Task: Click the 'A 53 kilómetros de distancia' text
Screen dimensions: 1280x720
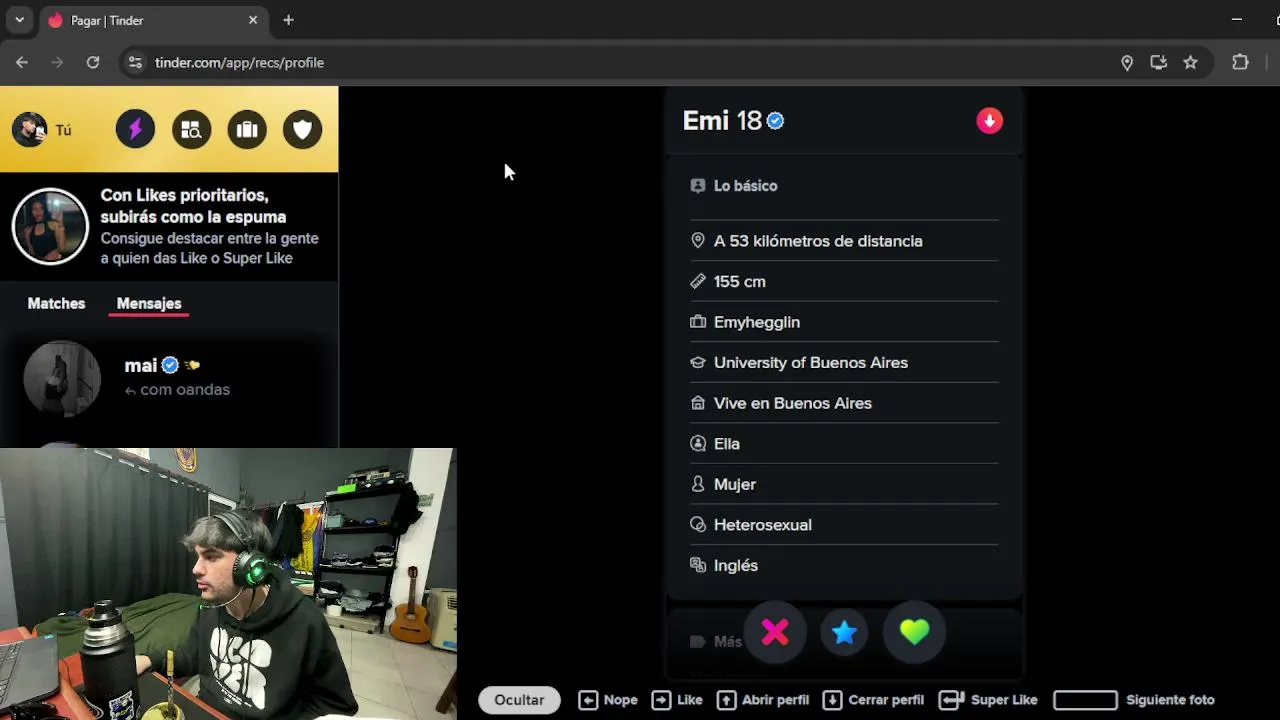Action: 818,241
